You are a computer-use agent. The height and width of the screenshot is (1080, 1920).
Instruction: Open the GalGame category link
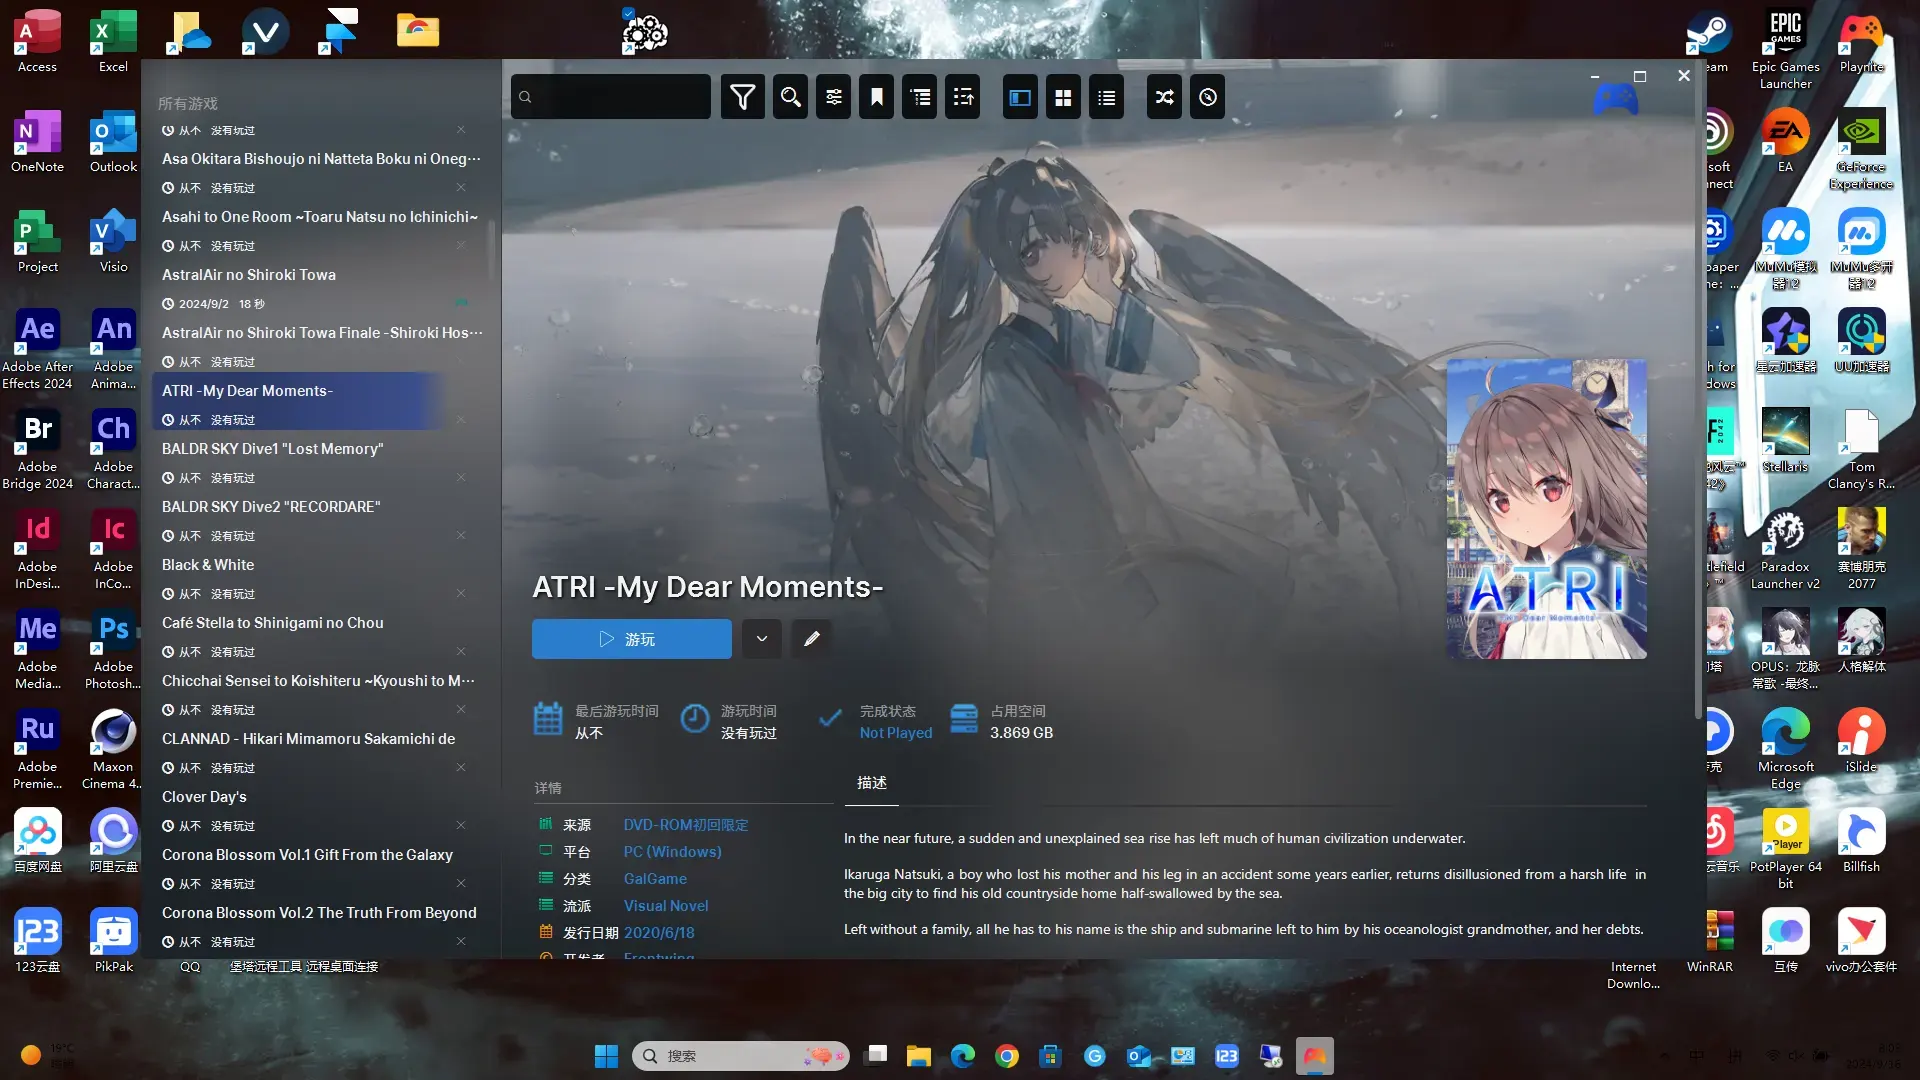[x=655, y=879]
